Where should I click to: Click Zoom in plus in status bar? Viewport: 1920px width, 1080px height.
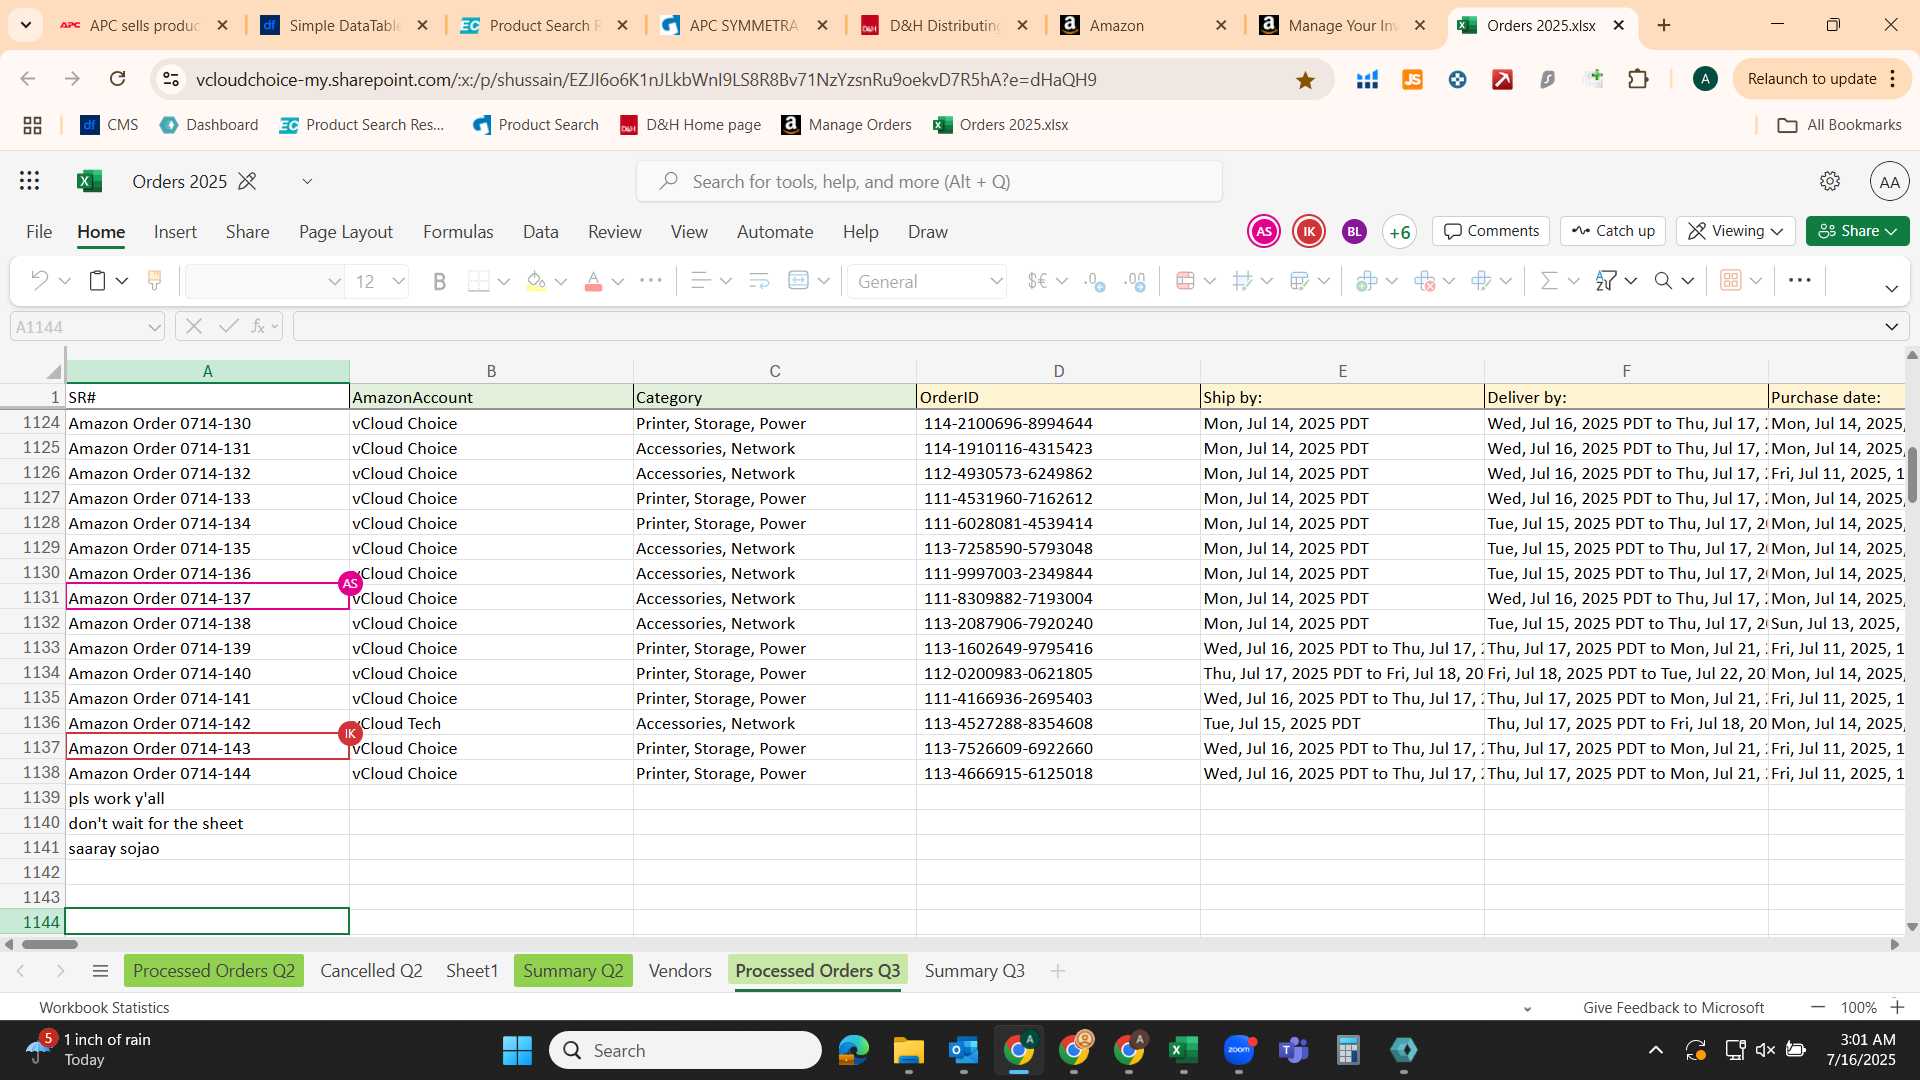1897,1007
